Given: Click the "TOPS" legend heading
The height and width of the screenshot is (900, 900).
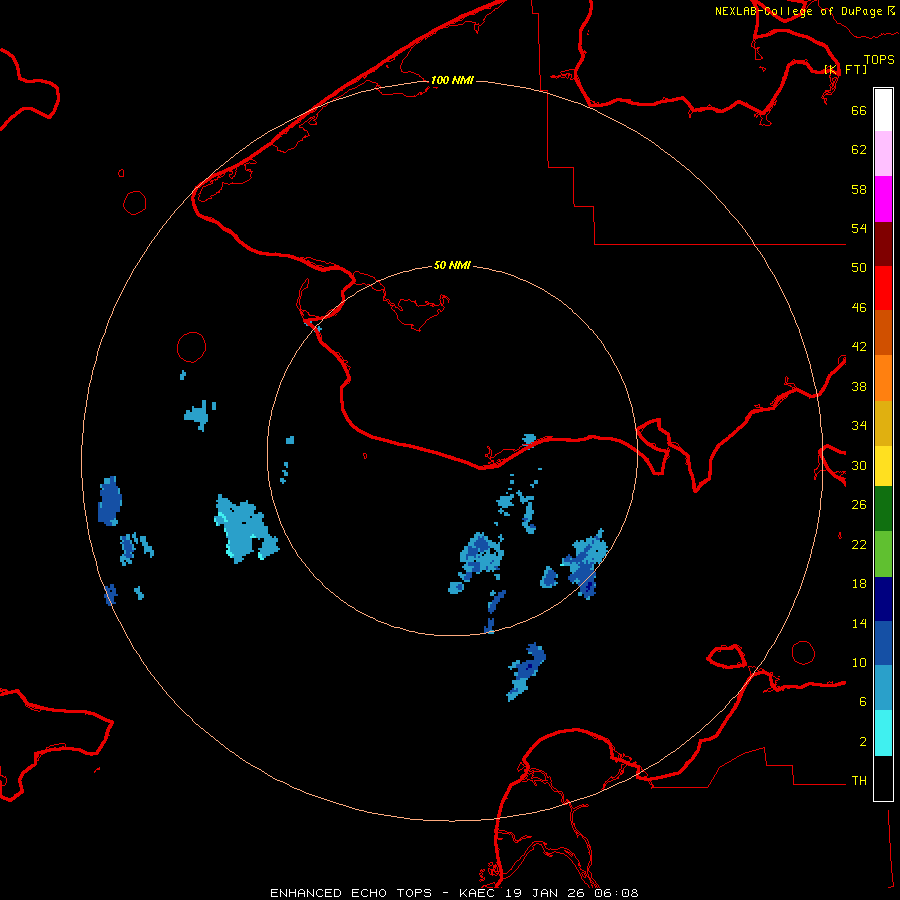Looking at the screenshot, I should pyautogui.click(x=879, y=60).
